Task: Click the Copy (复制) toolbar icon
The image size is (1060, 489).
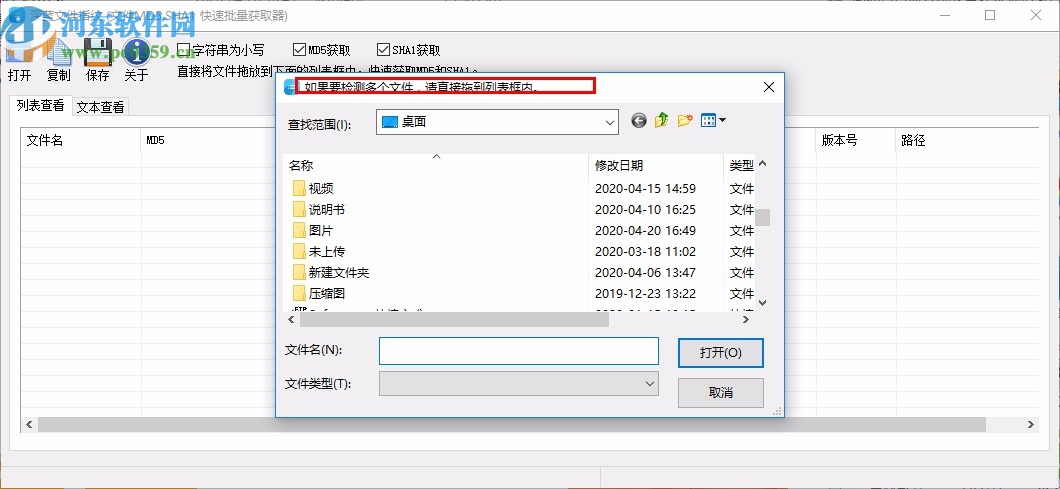Action: (59, 53)
